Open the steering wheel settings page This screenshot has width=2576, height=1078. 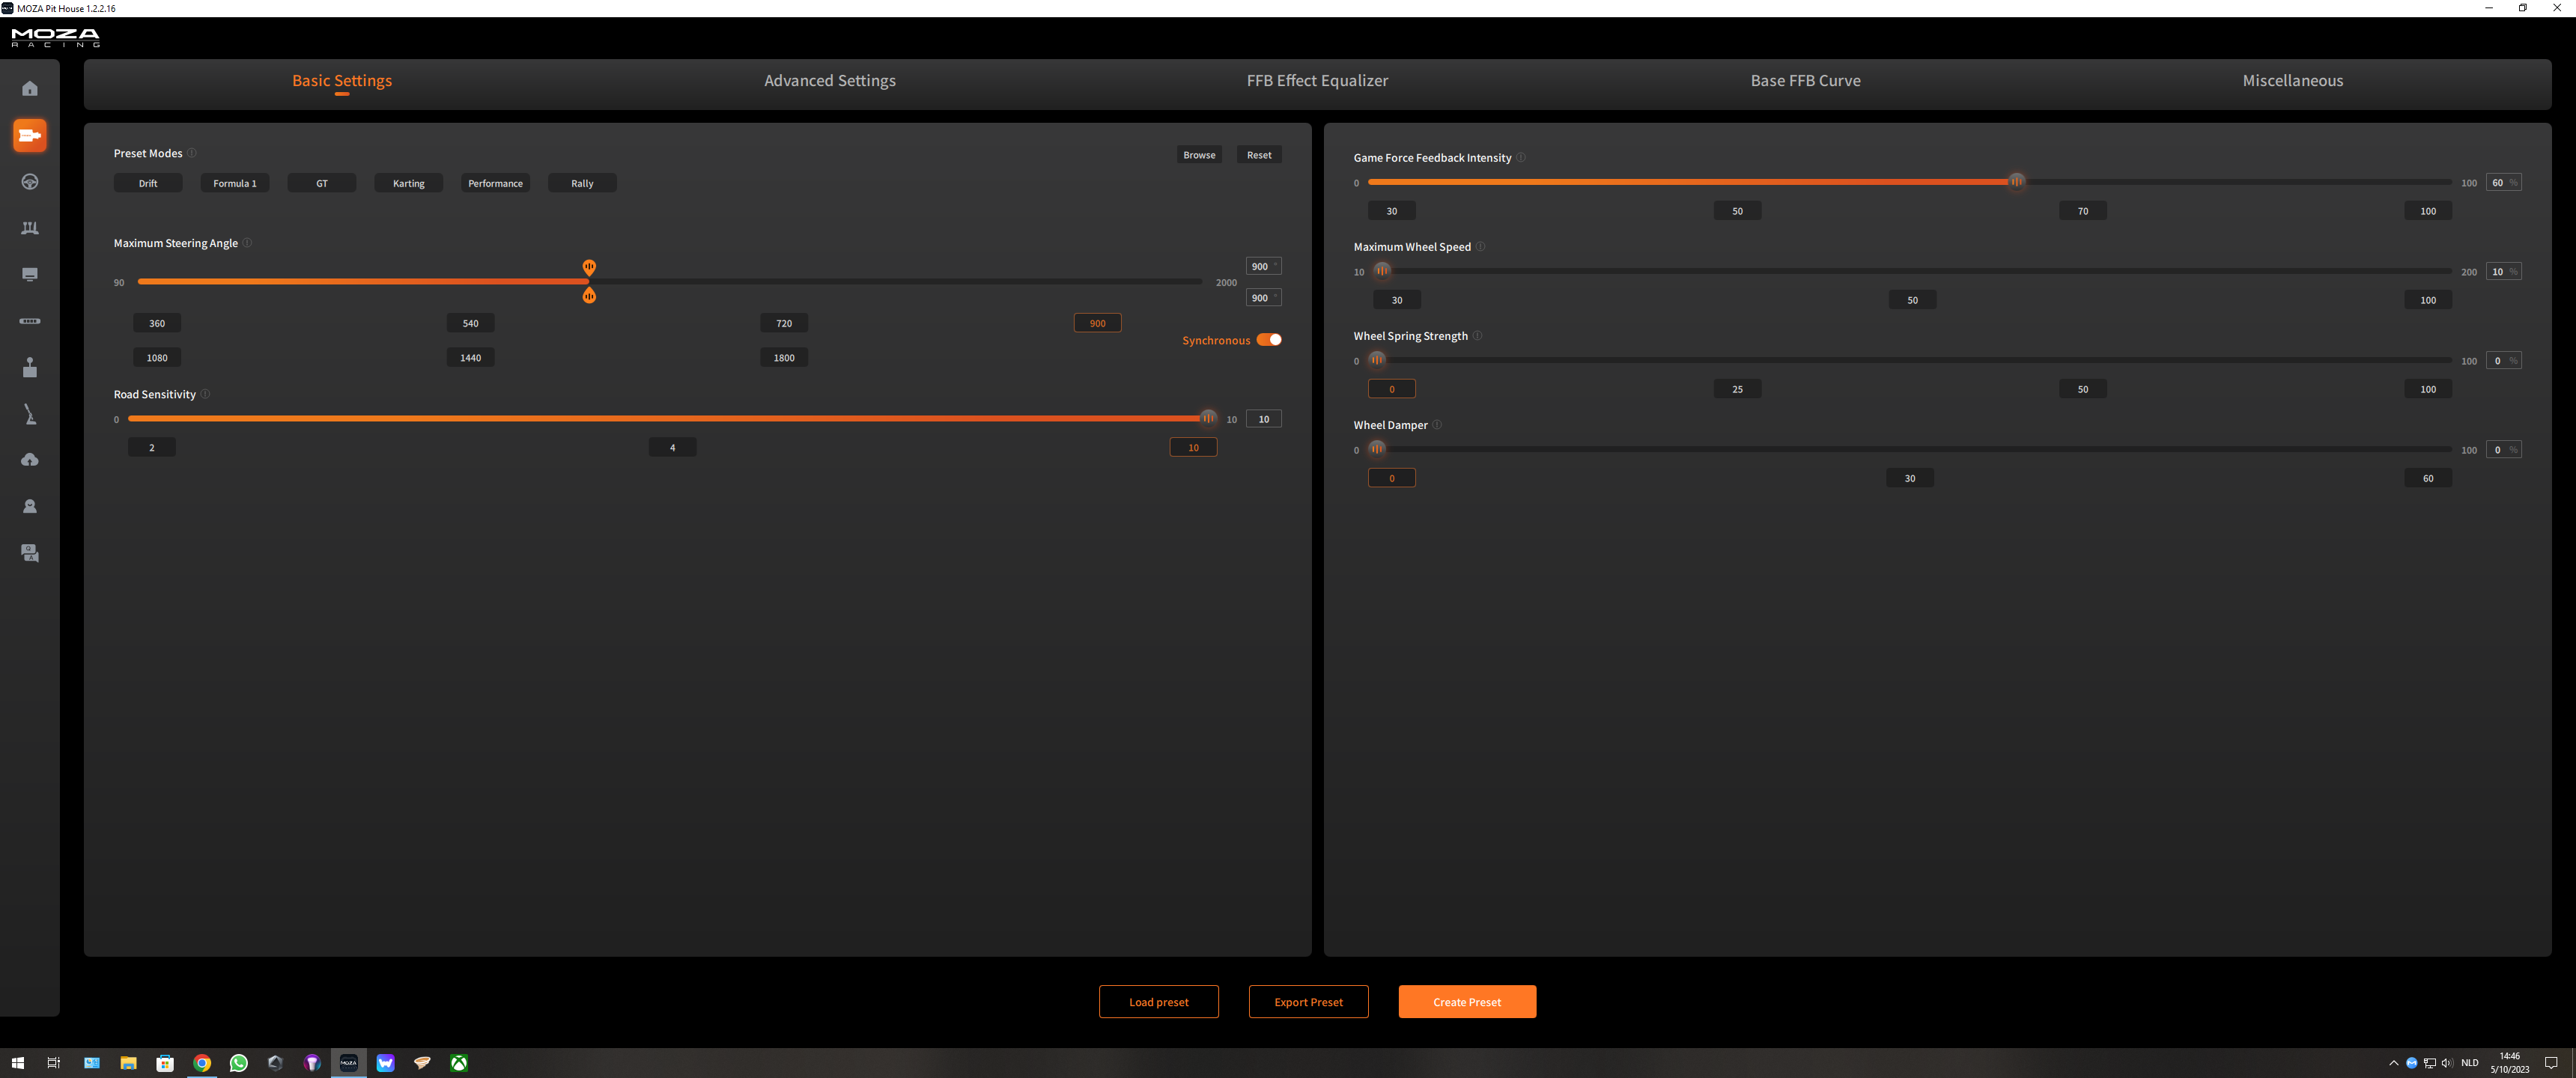30,182
